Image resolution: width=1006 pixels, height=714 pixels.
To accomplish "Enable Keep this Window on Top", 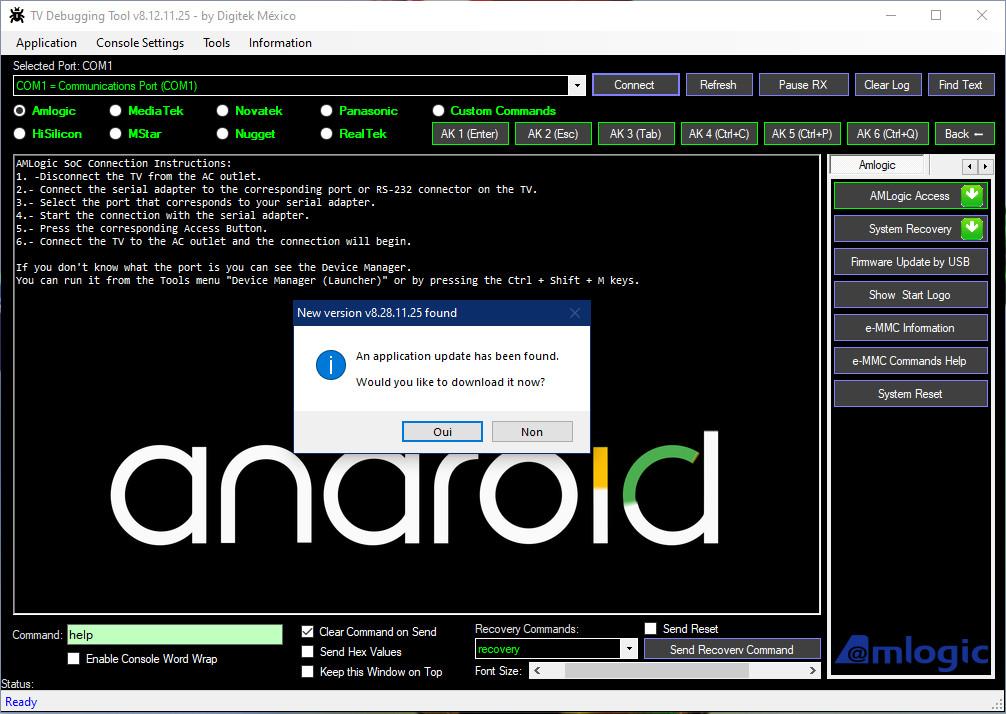I will click(307, 671).
